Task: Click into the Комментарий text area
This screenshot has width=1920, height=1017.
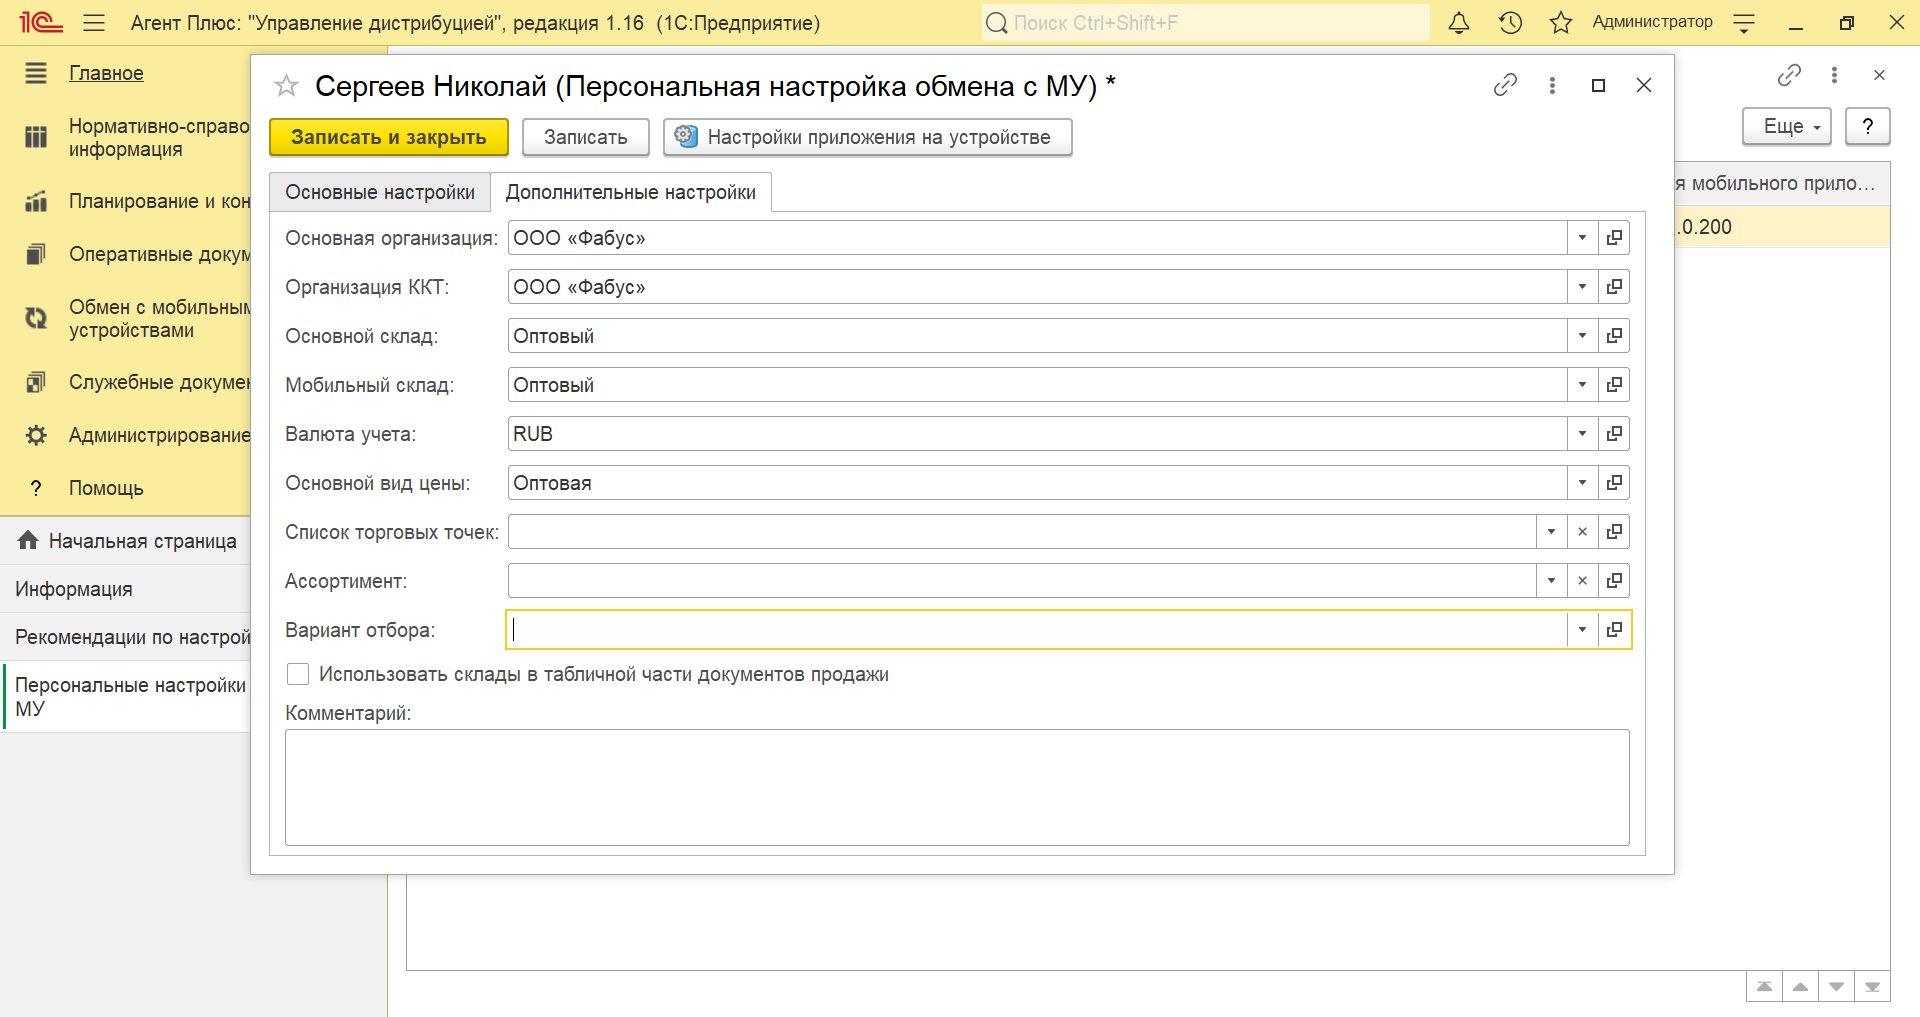Action: 957,787
